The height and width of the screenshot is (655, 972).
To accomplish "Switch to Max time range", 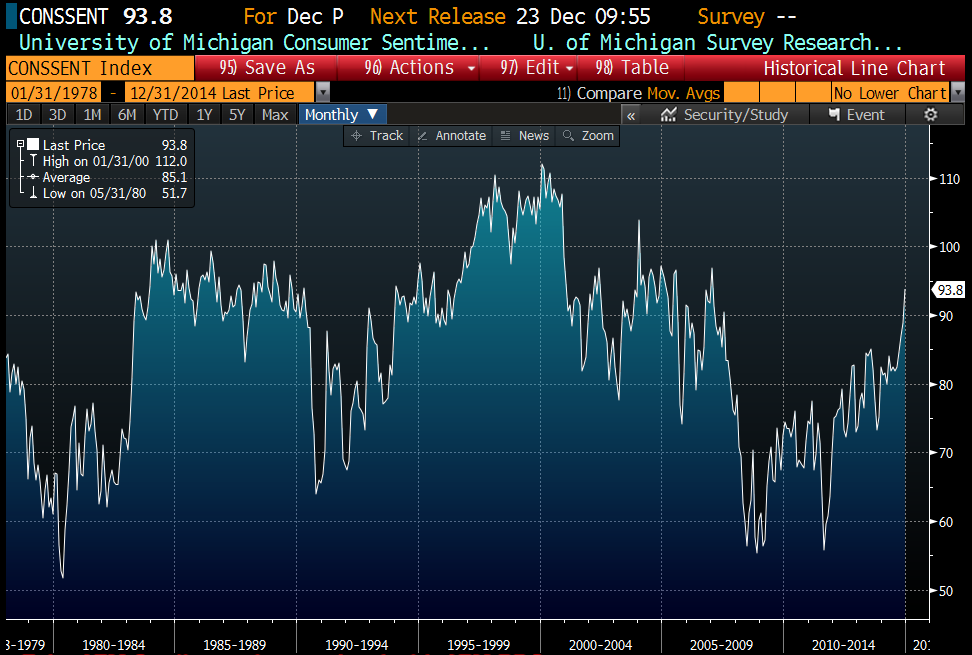I will coord(274,114).
